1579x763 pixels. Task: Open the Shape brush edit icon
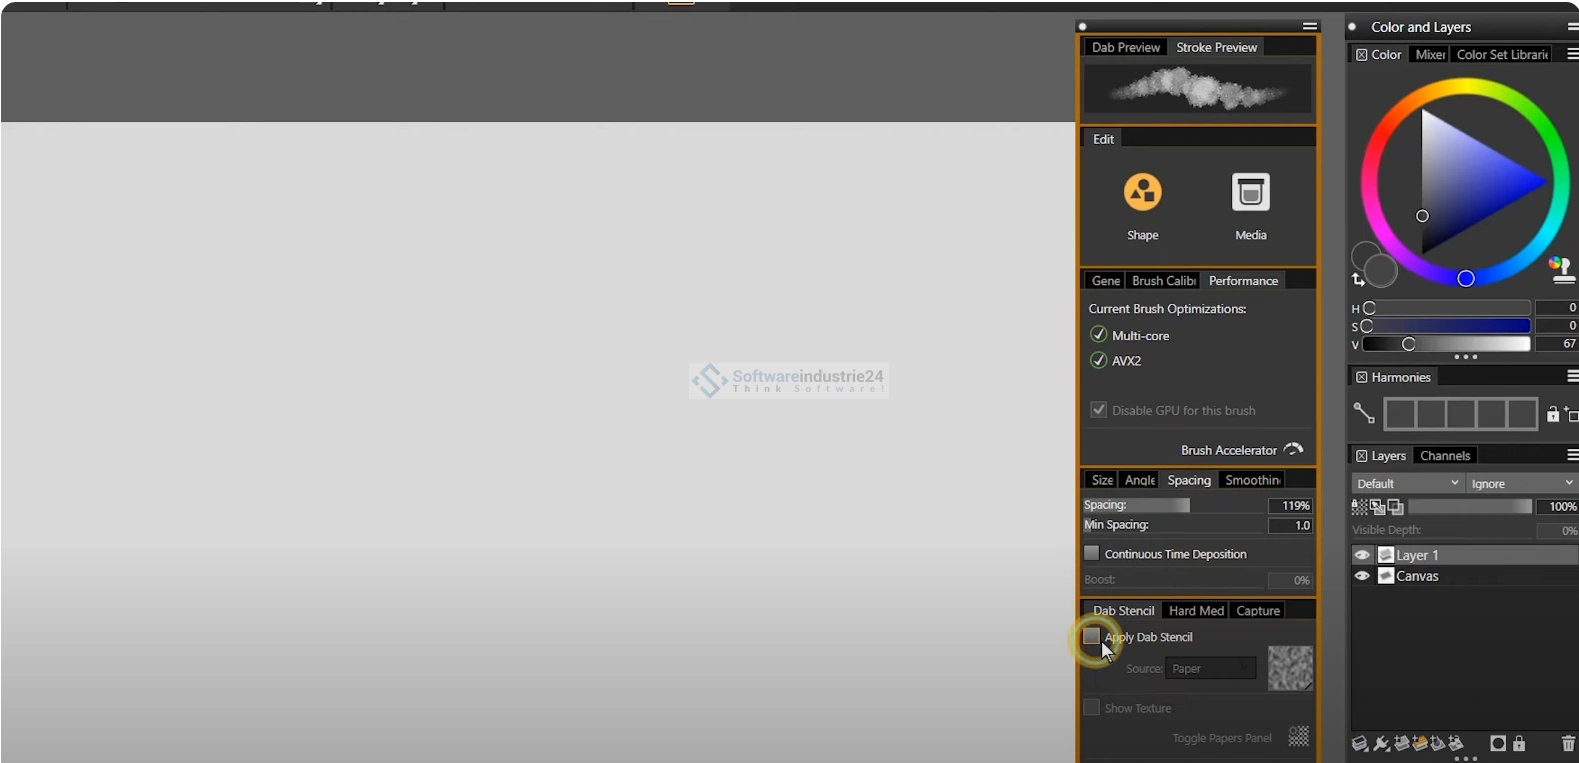click(1142, 192)
